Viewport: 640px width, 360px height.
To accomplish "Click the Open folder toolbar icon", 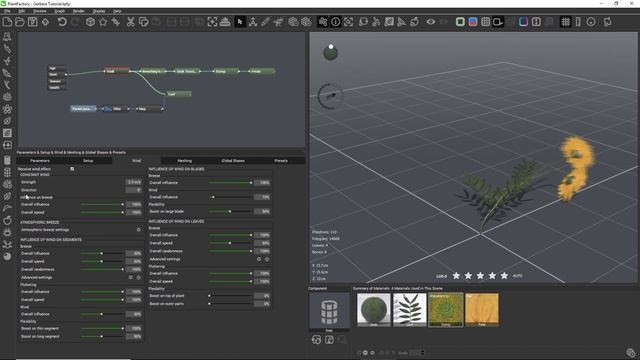I will 20,22.
